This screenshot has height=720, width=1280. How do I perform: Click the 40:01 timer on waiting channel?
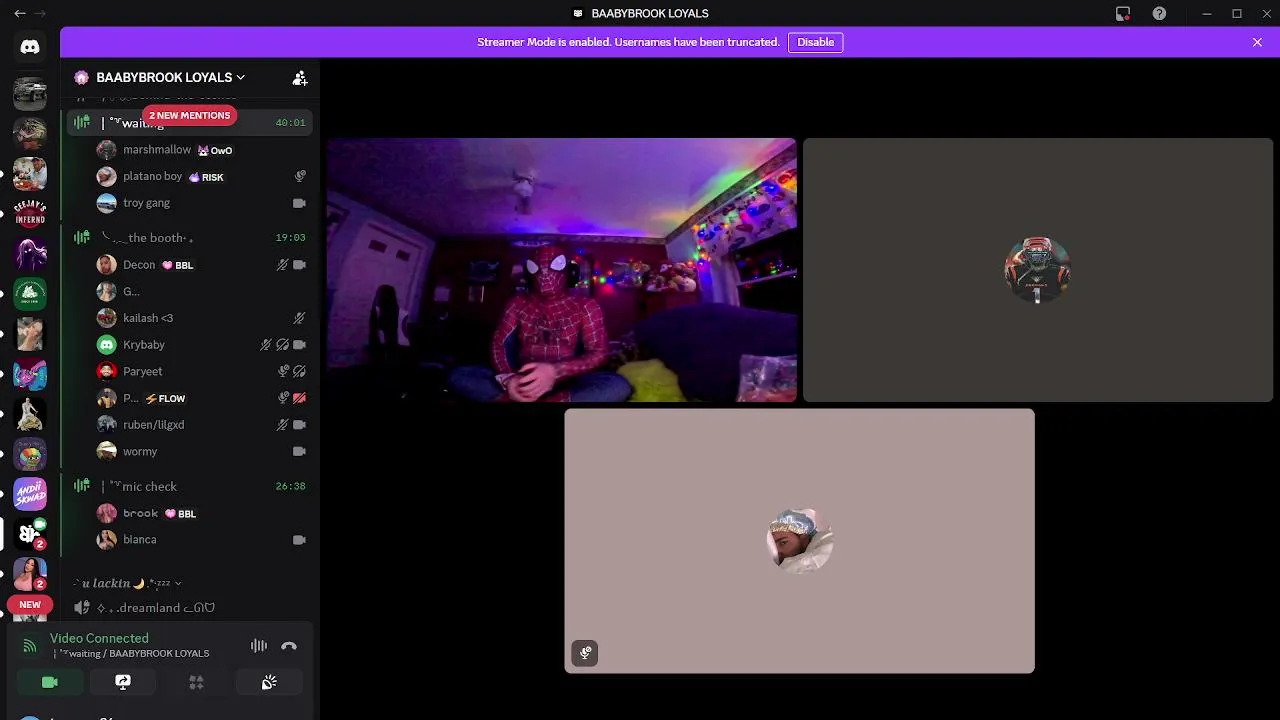tap(290, 123)
